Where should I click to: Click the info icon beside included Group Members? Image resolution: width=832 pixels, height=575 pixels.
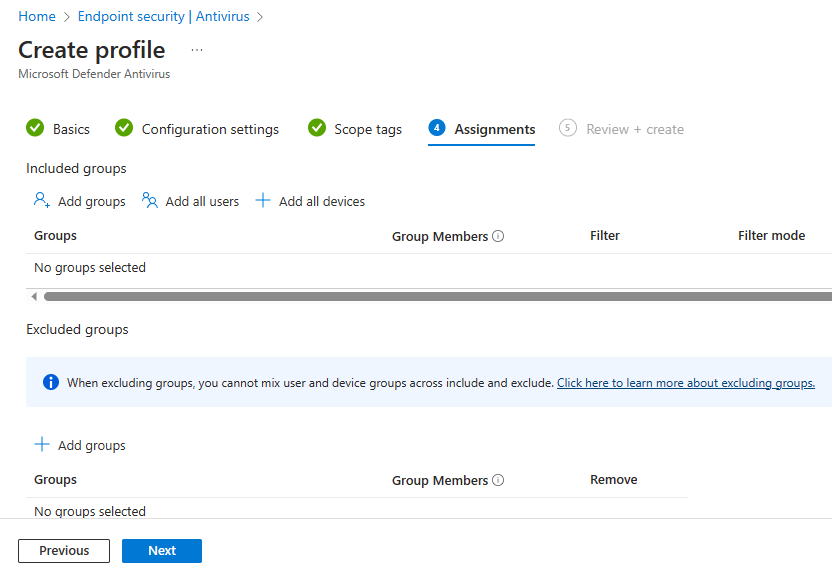(498, 237)
